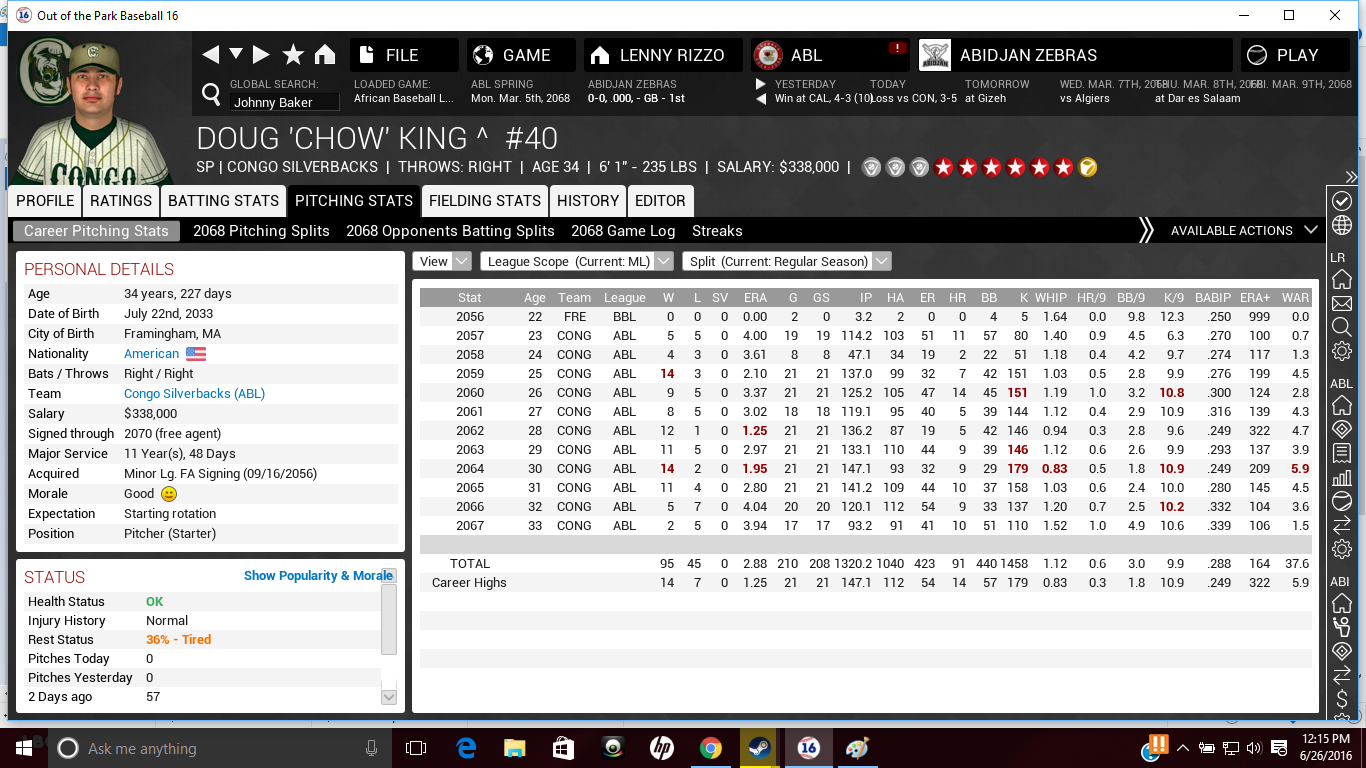Collapse the right sidebar with its double chevron
Image resolution: width=1366 pixels, height=768 pixels.
1351,177
